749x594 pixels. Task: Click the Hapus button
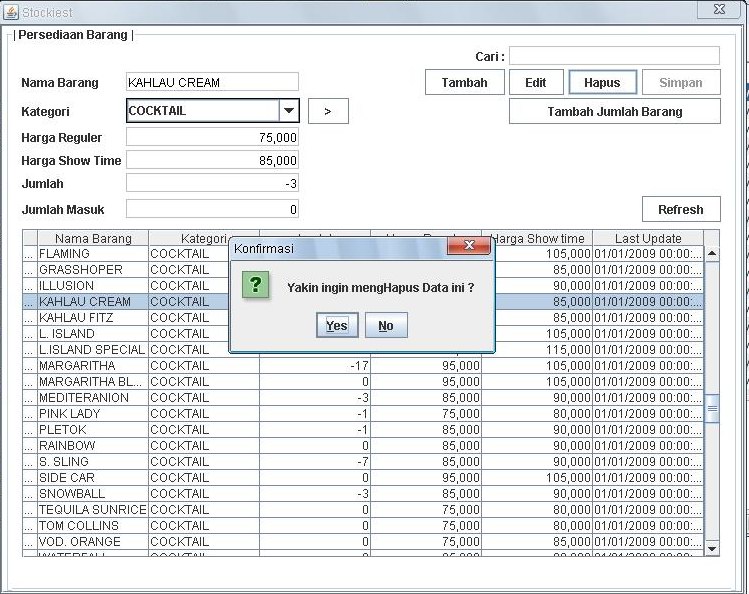[x=602, y=82]
